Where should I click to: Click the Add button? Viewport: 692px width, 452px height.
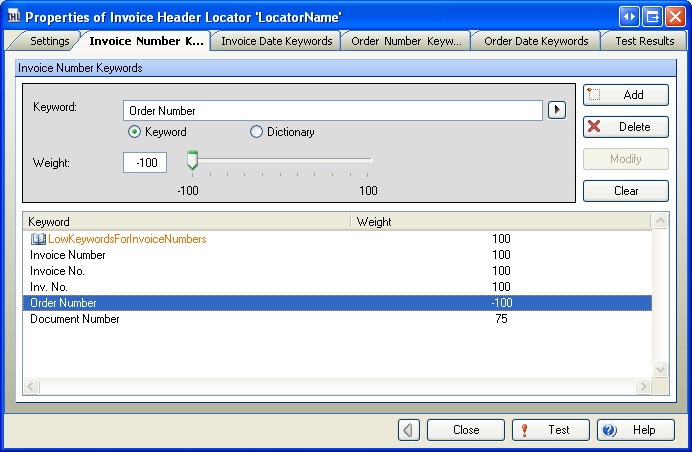pos(626,95)
